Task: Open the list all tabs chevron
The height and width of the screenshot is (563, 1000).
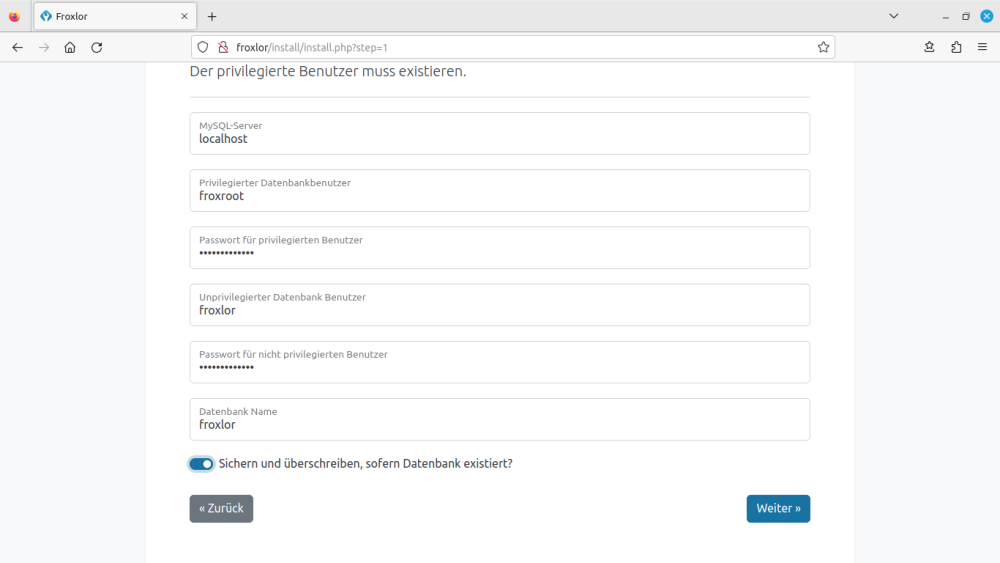Action: [x=893, y=17]
